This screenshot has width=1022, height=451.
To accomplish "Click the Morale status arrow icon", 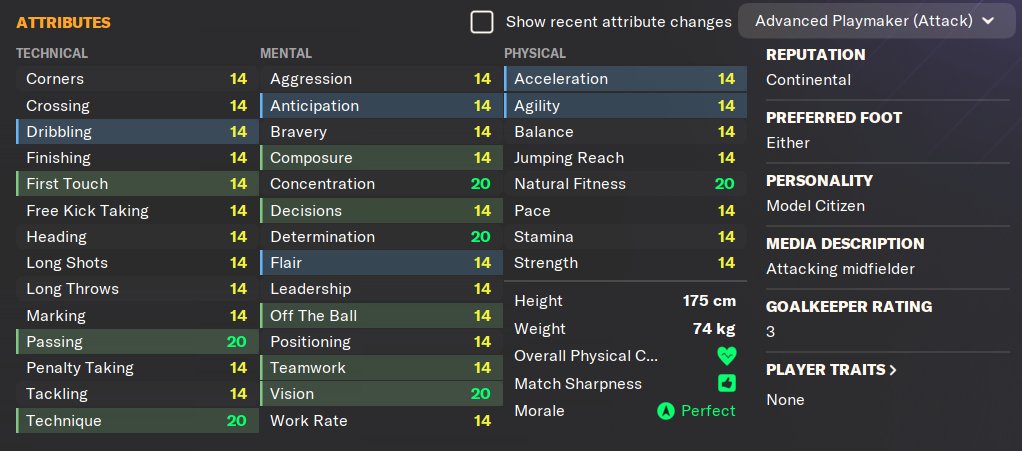I will coord(665,411).
